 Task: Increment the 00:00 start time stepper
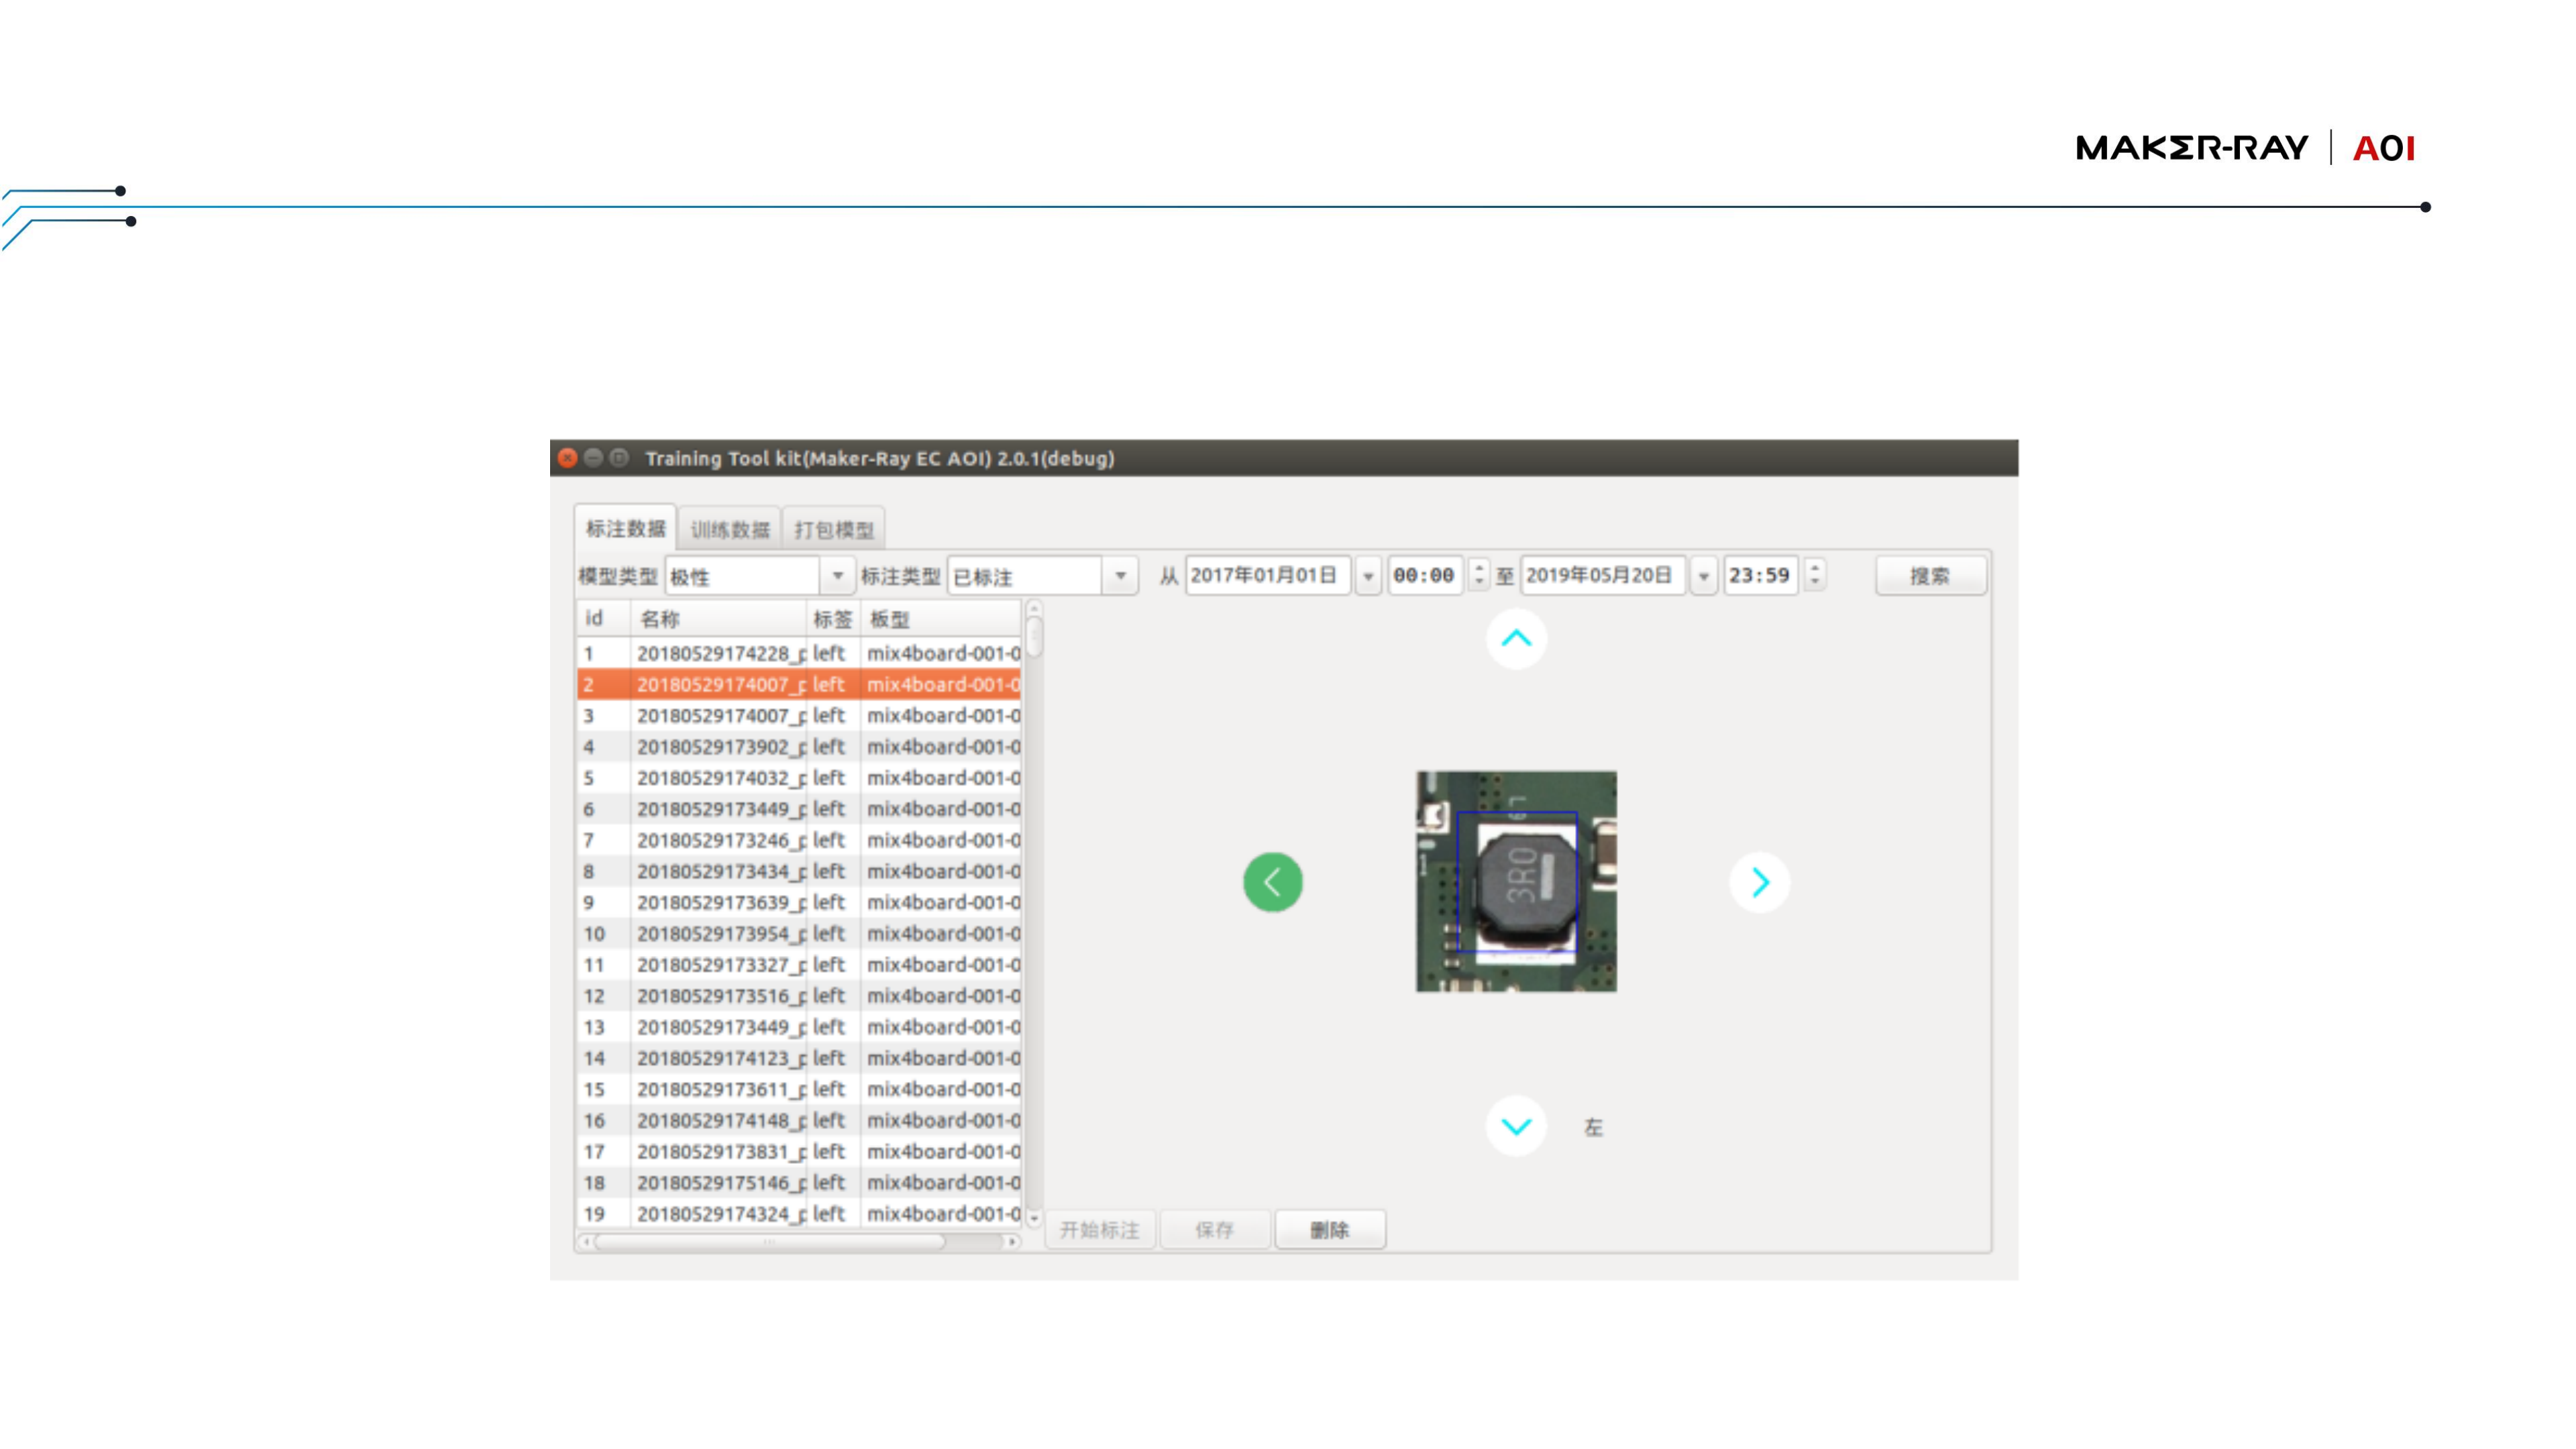(x=1479, y=568)
